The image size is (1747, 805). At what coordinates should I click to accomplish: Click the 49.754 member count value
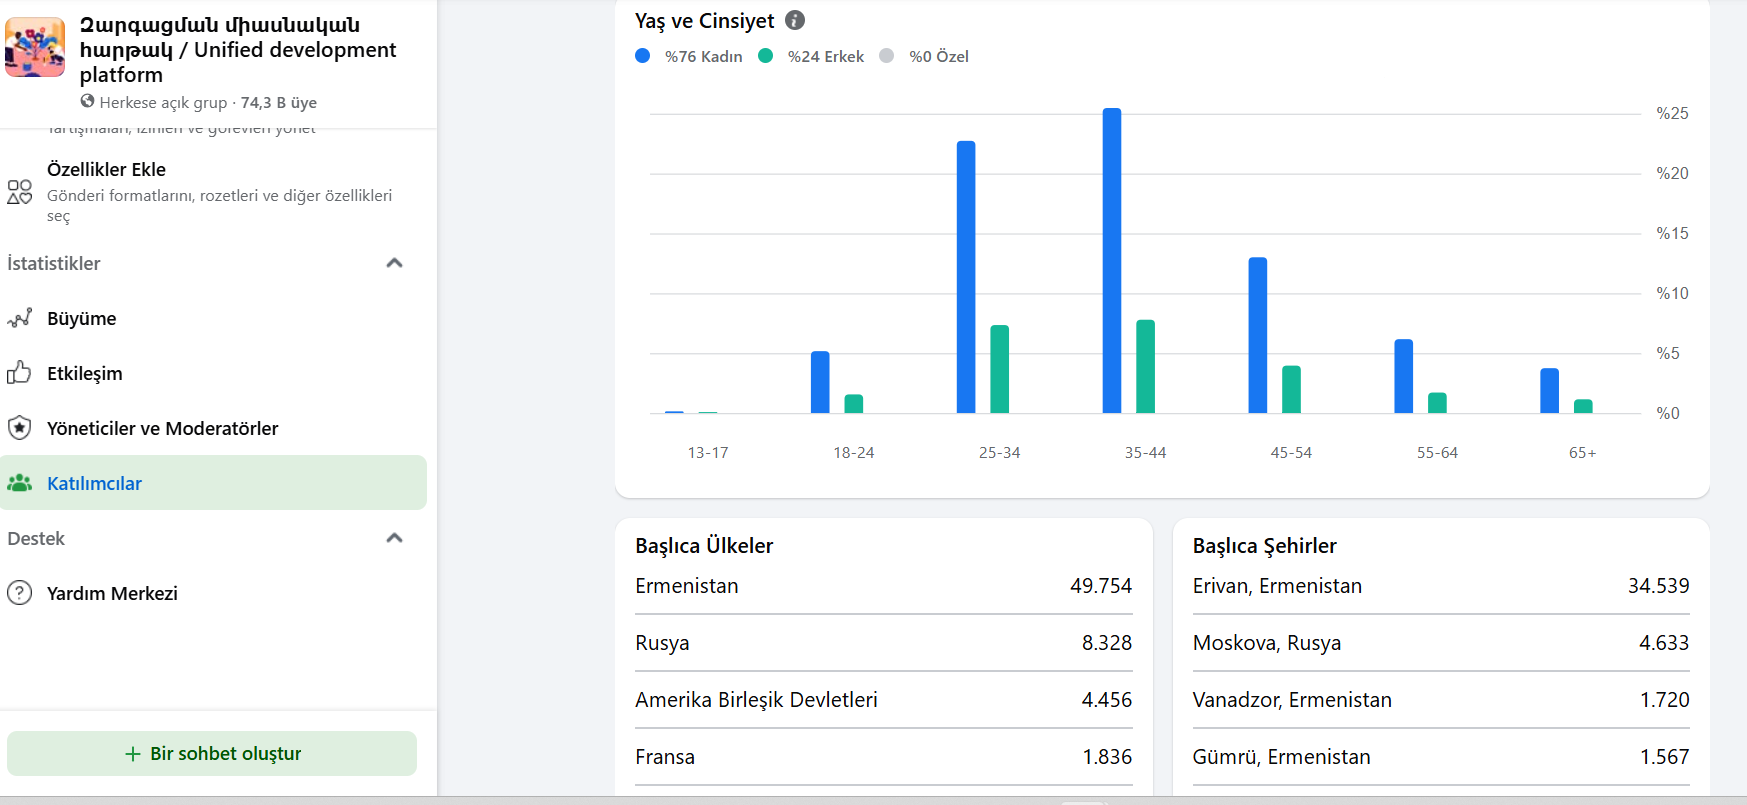tap(1101, 586)
